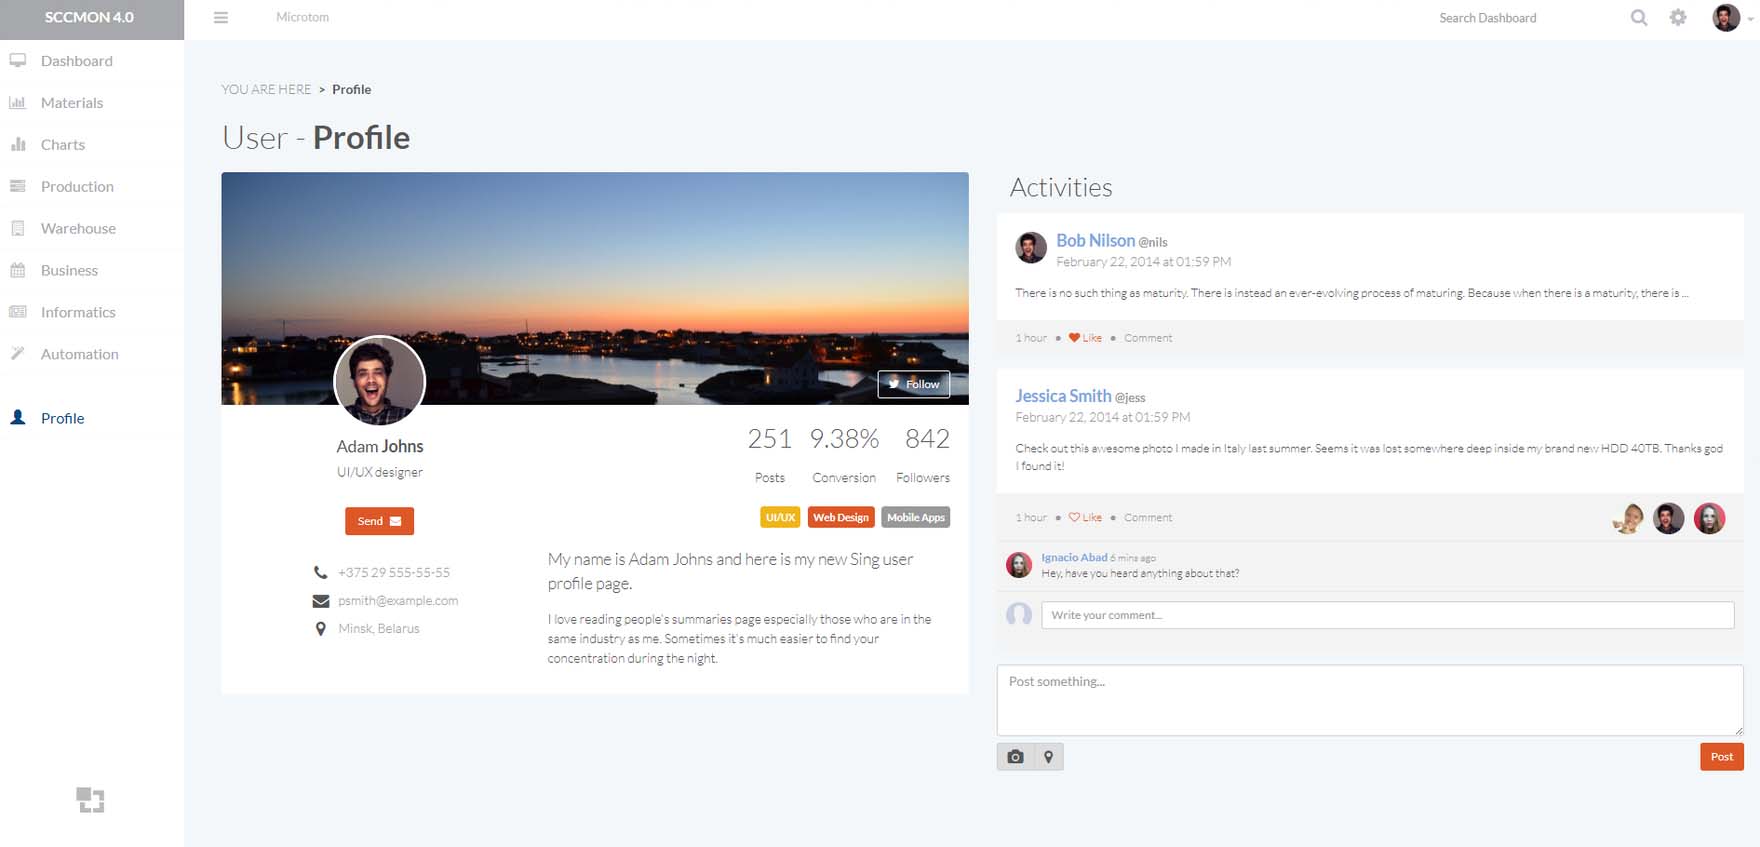Comment on Bob Nilson's post
1760x847 pixels.
pyautogui.click(x=1148, y=338)
